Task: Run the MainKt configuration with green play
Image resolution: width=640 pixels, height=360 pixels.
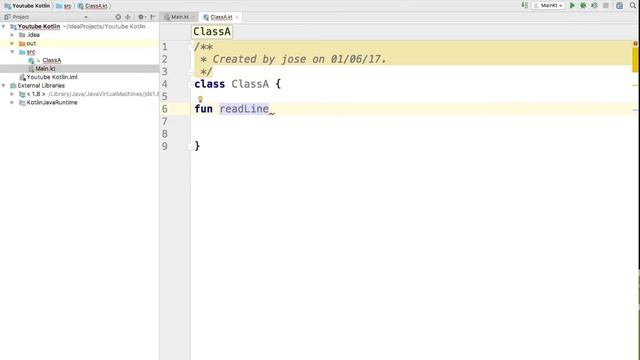Action: [x=572, y=5]
